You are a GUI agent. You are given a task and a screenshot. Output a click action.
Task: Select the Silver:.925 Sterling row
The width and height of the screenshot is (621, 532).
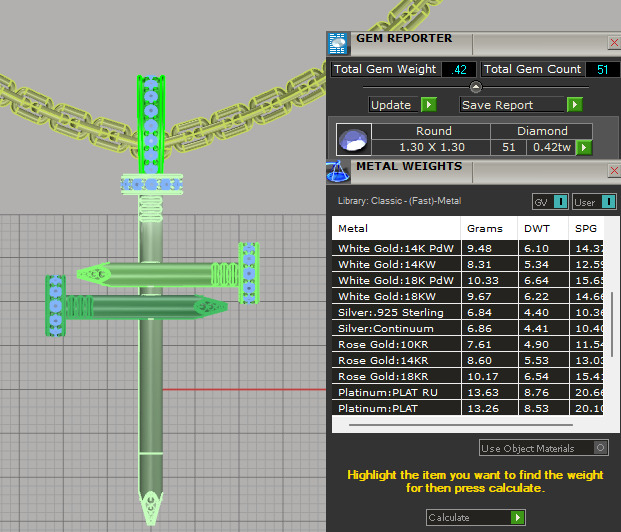click(x=468, y=313)
